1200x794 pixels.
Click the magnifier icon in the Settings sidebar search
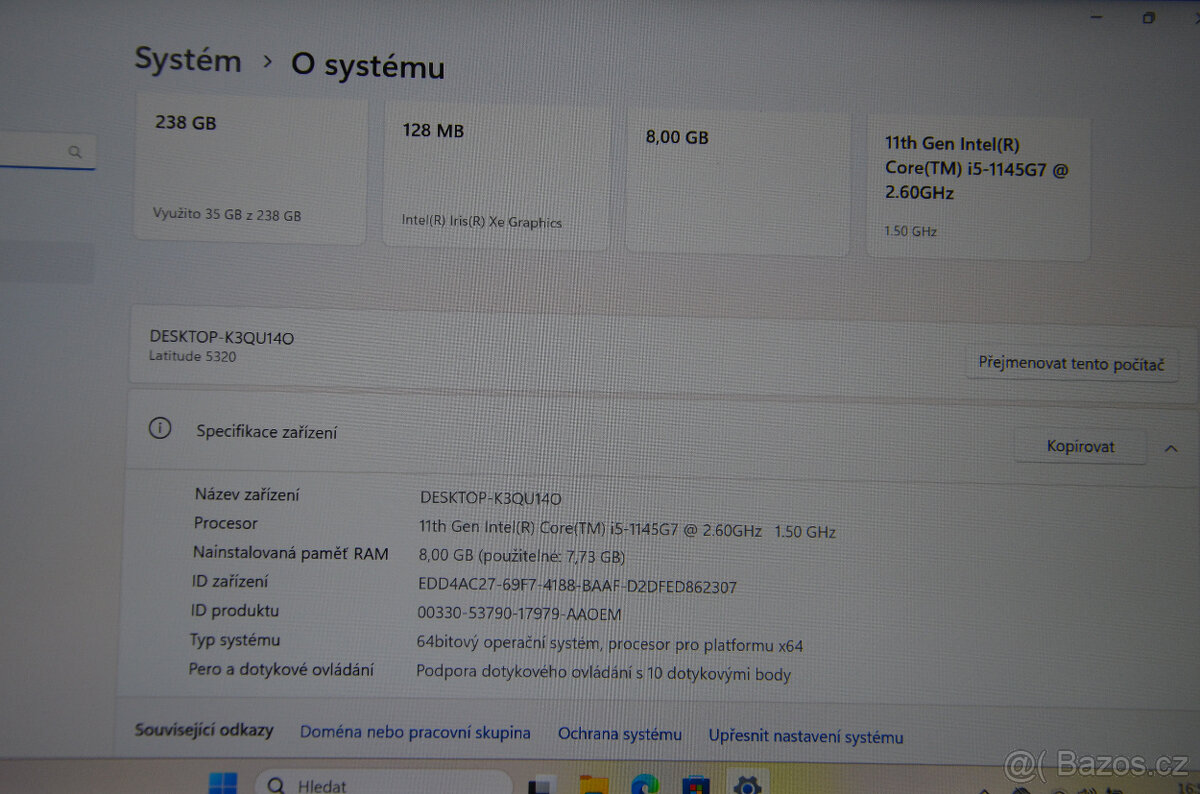click(x=76, y=151)
